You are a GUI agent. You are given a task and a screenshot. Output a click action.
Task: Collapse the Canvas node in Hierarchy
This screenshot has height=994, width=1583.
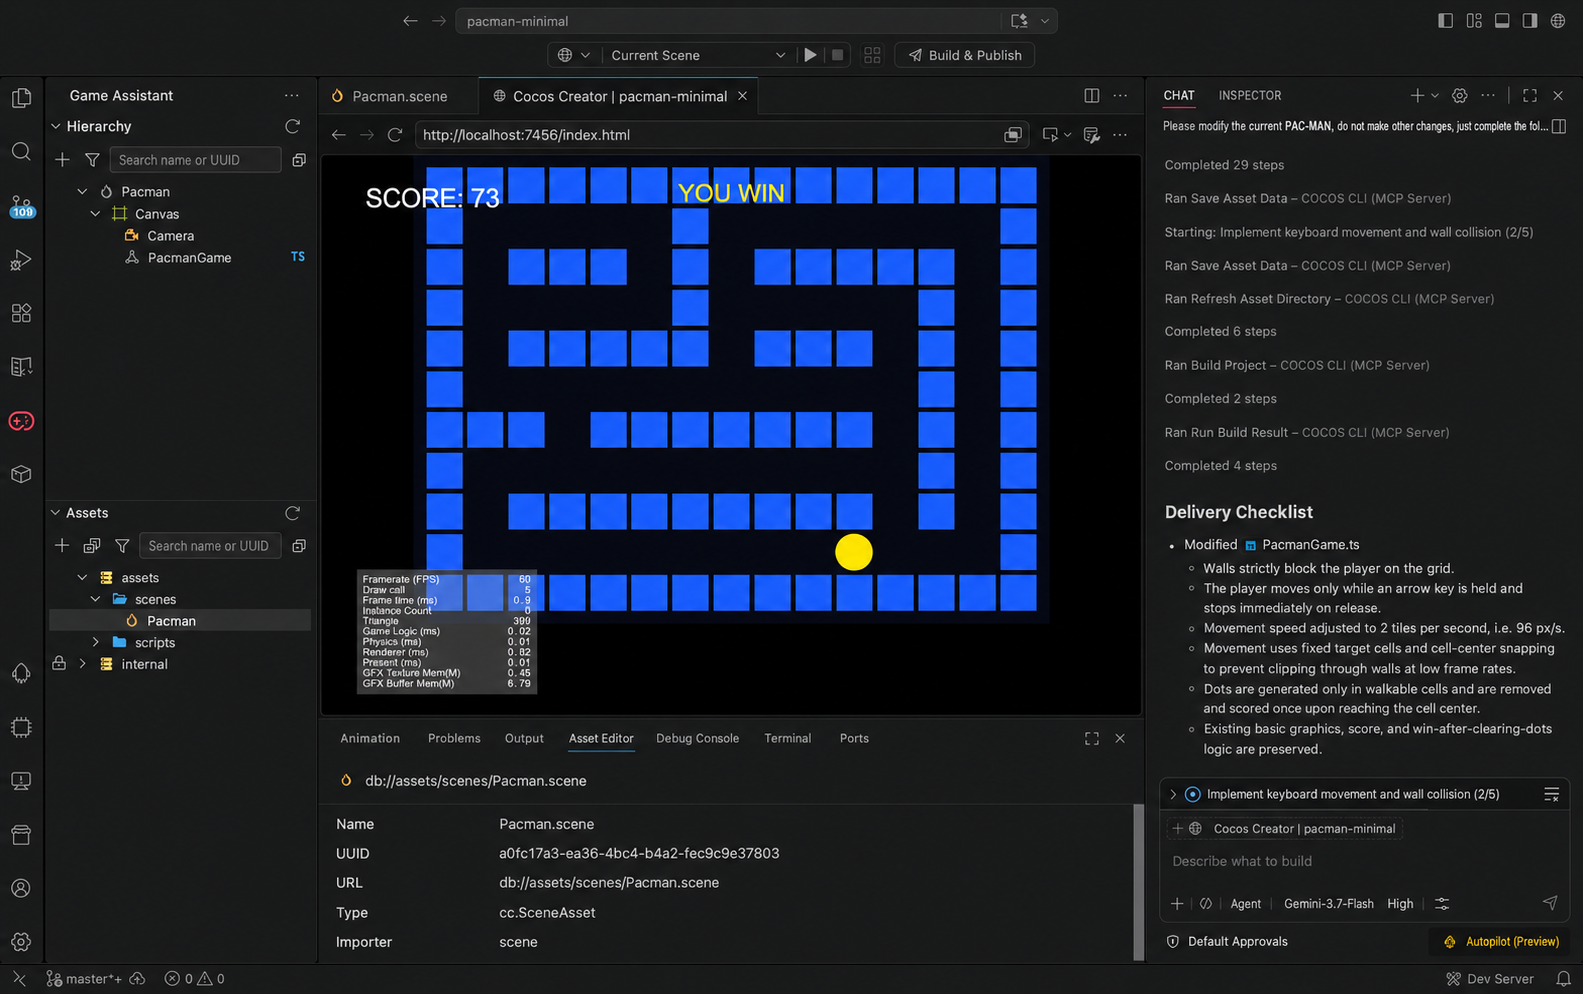96,214
